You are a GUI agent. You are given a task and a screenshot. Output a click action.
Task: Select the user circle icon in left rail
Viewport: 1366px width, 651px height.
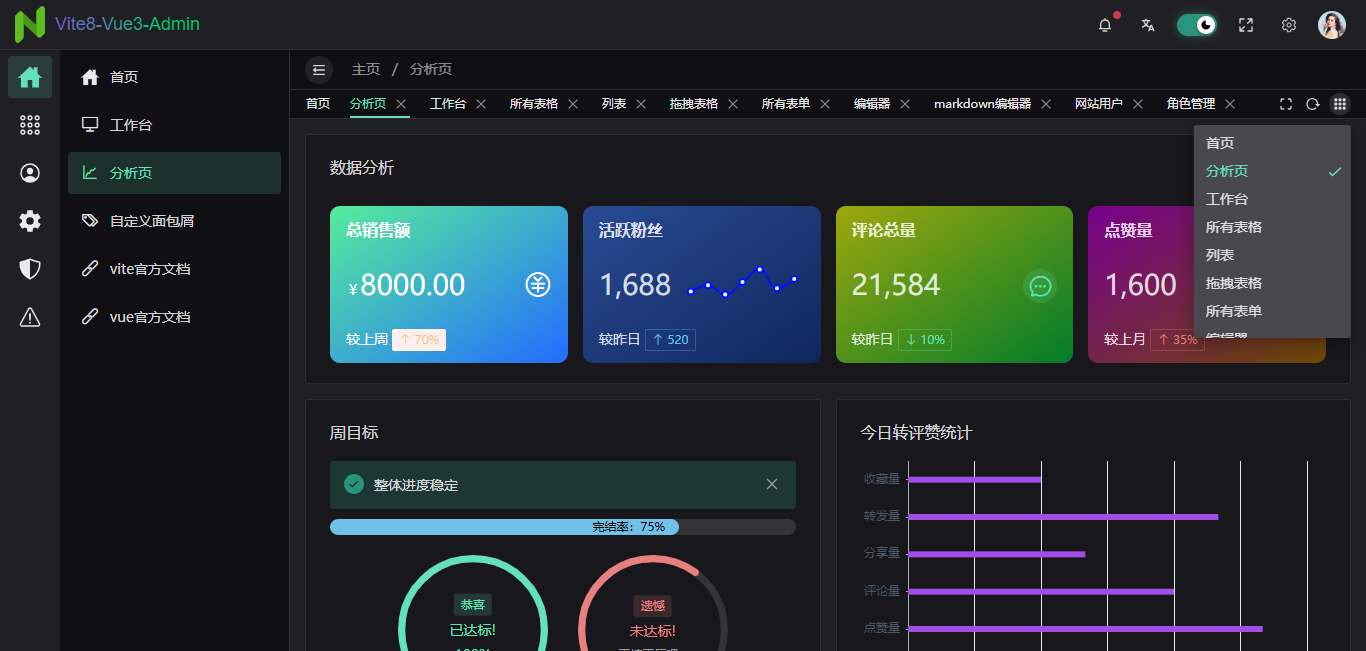click(x=30, y=173)
